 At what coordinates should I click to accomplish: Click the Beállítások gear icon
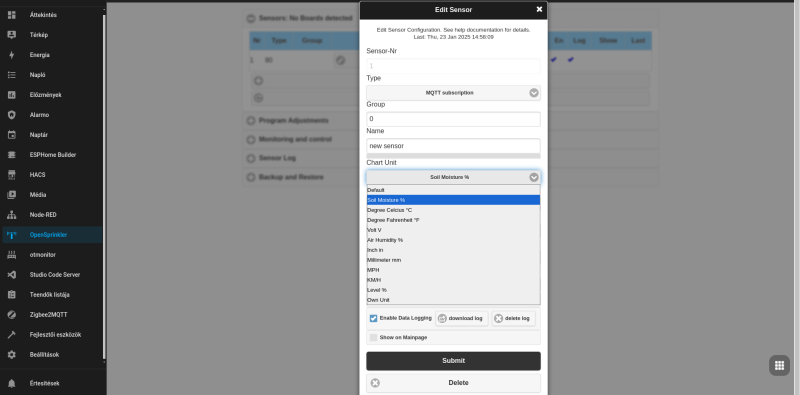point(12,355)
